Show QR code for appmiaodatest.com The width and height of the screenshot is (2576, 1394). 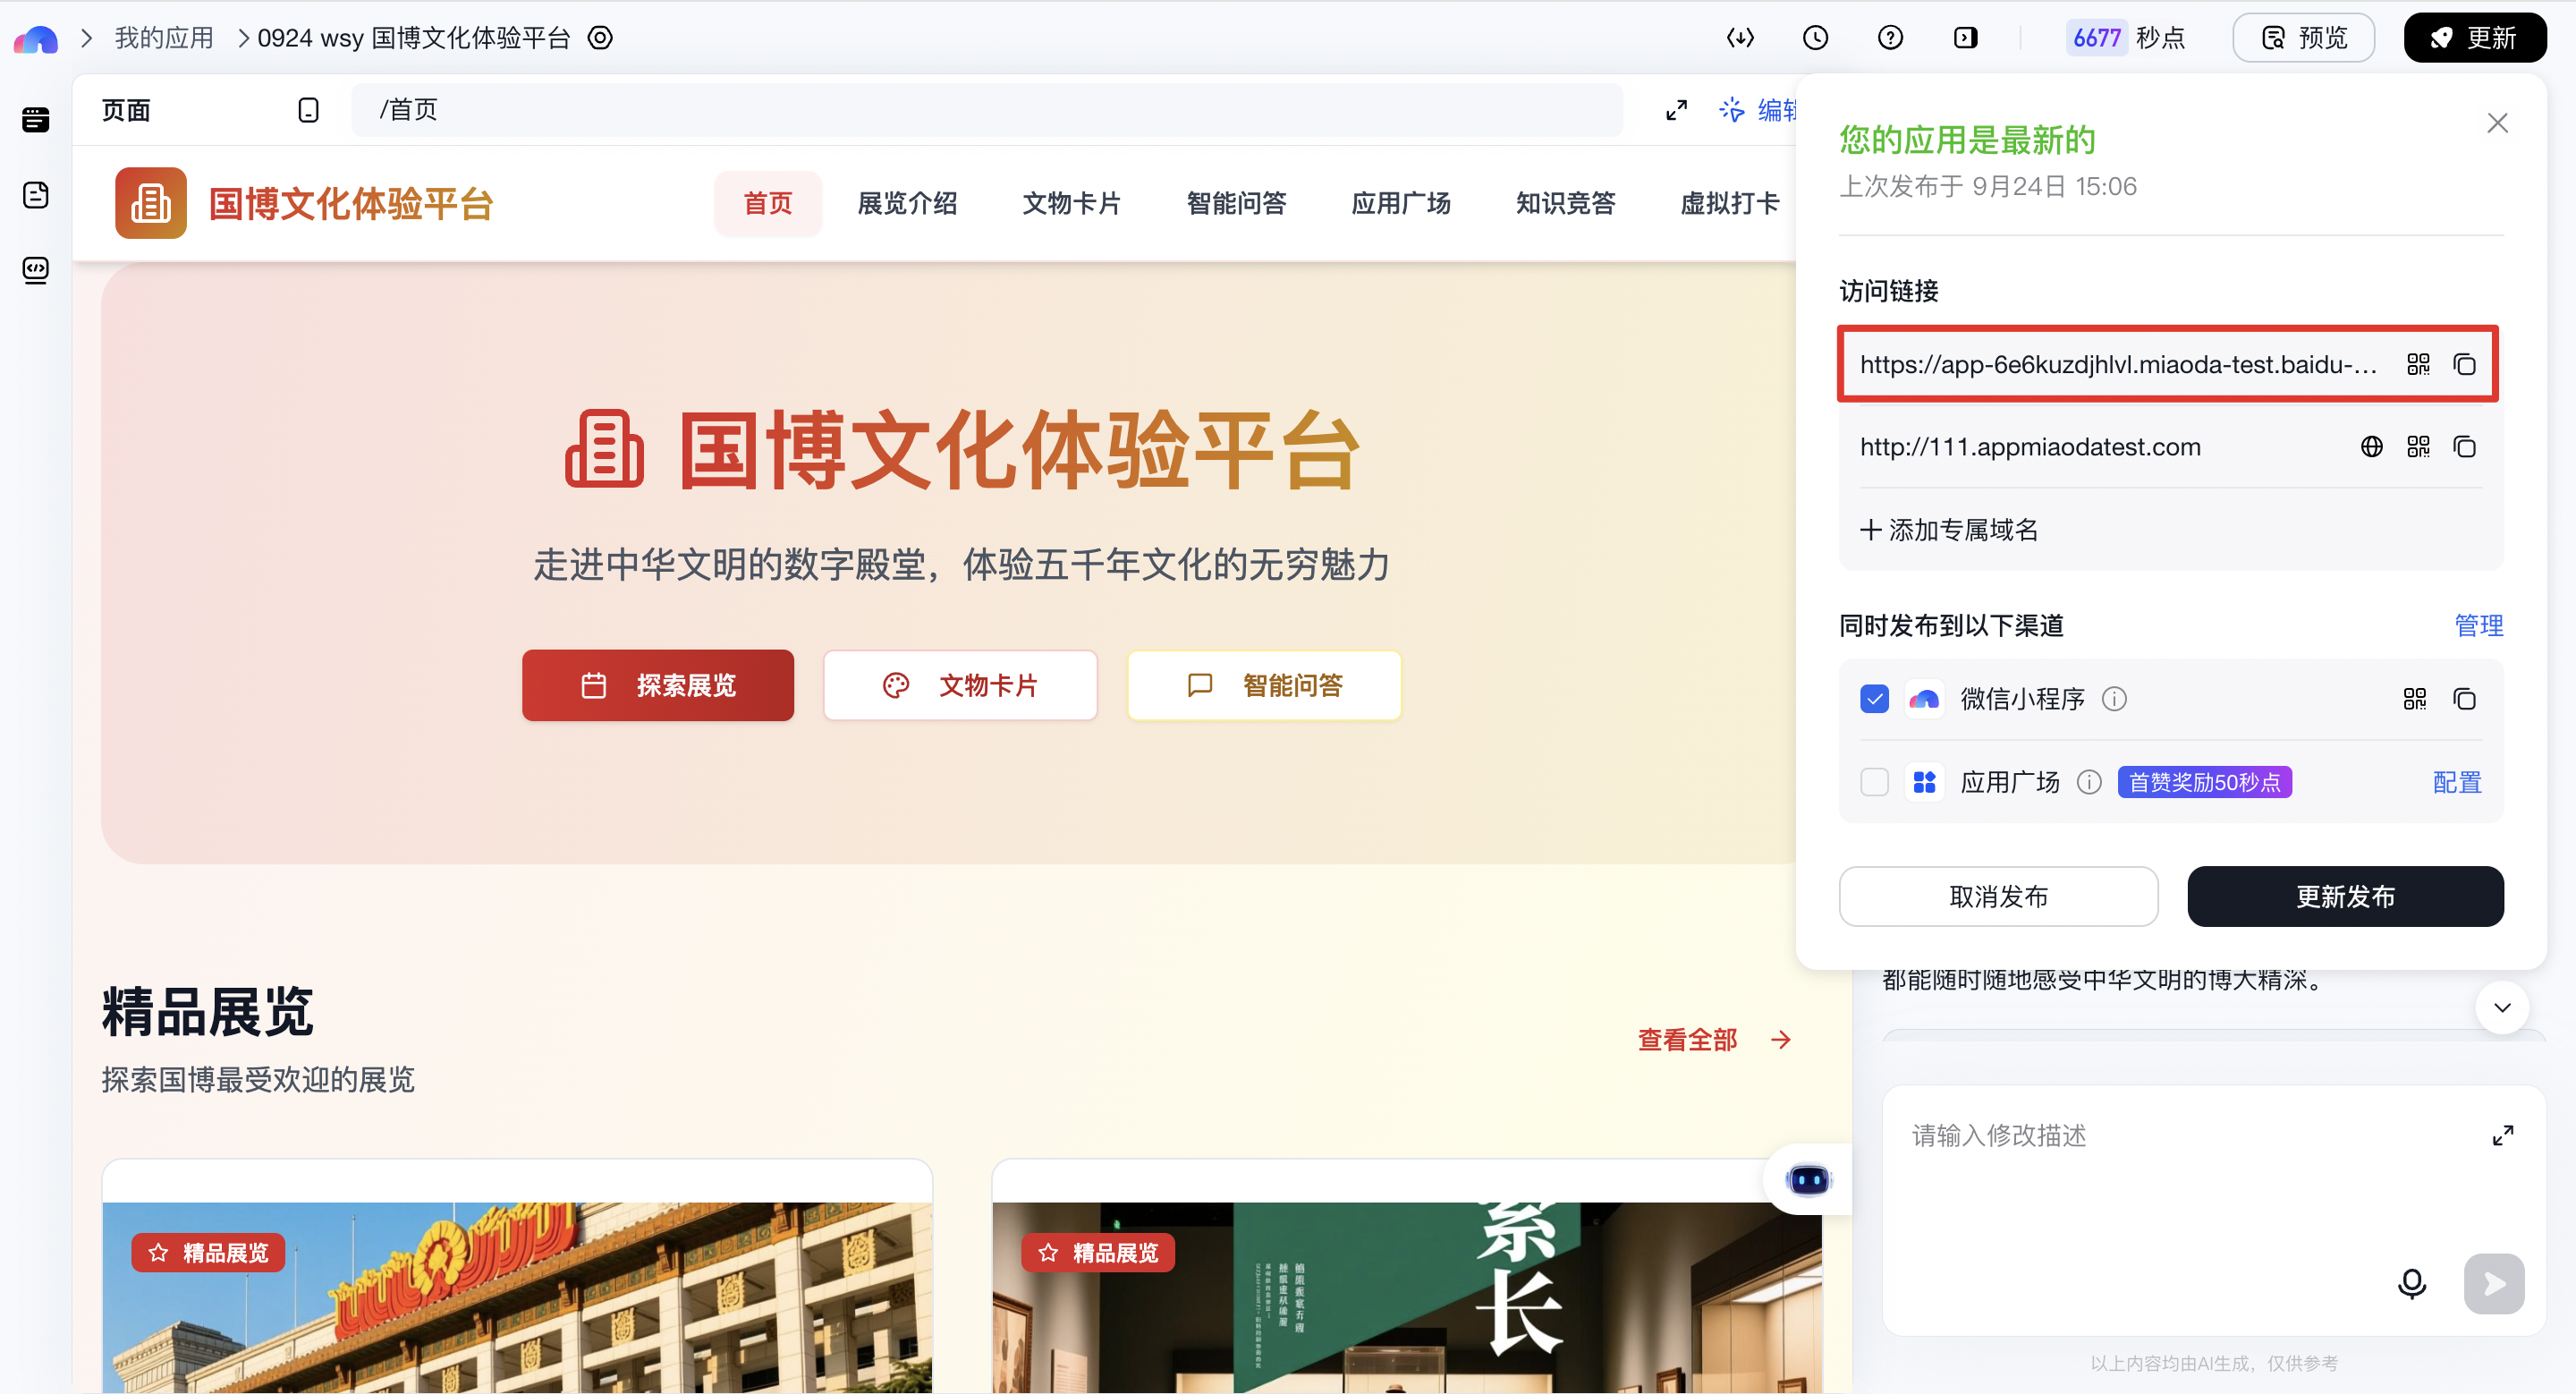pyautogui.click(x=2418, y=447)
